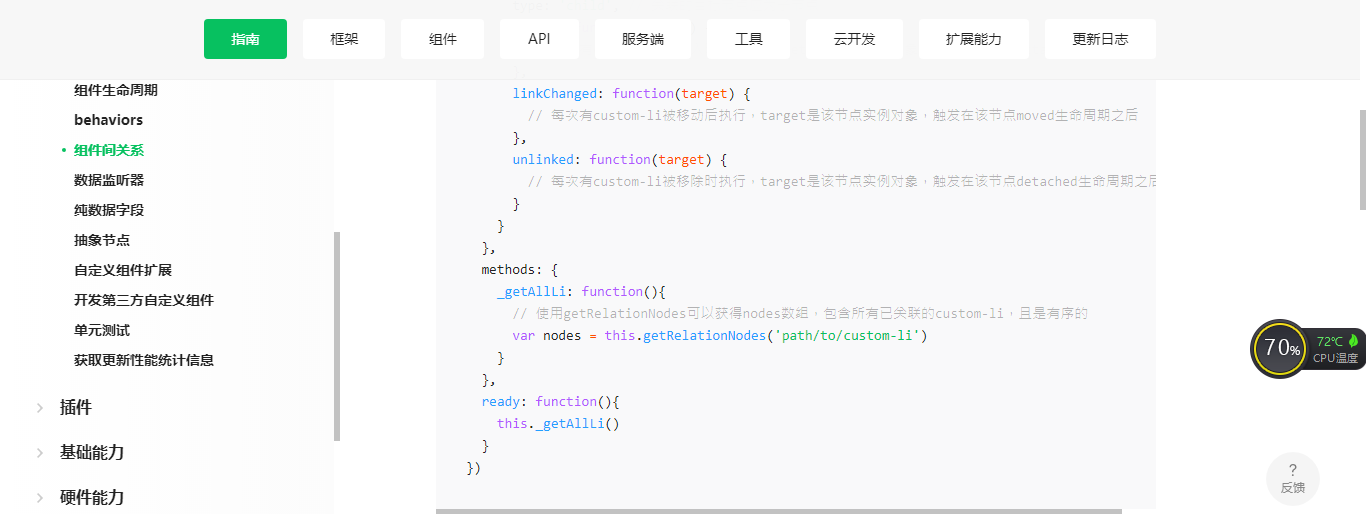Click the 70% CPU usage circle widget
The image size is (1366, 514).
[1279, 349]
